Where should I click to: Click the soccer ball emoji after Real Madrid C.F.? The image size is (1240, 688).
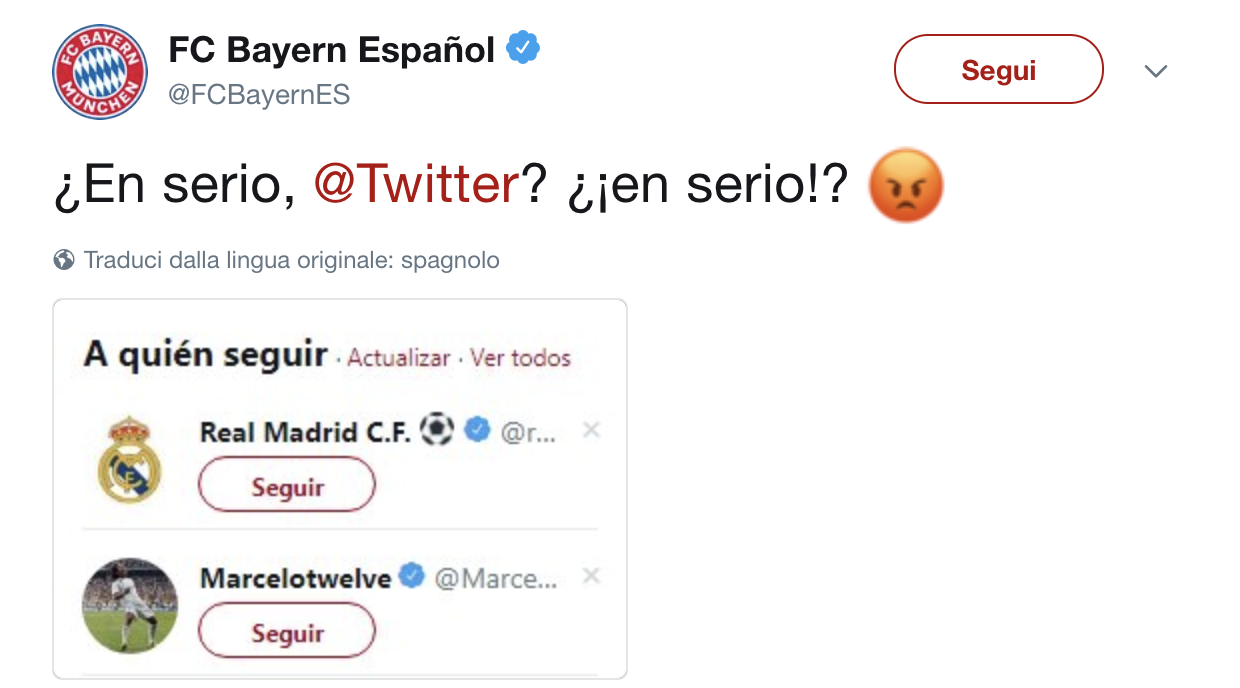click(x=437, y=431)
